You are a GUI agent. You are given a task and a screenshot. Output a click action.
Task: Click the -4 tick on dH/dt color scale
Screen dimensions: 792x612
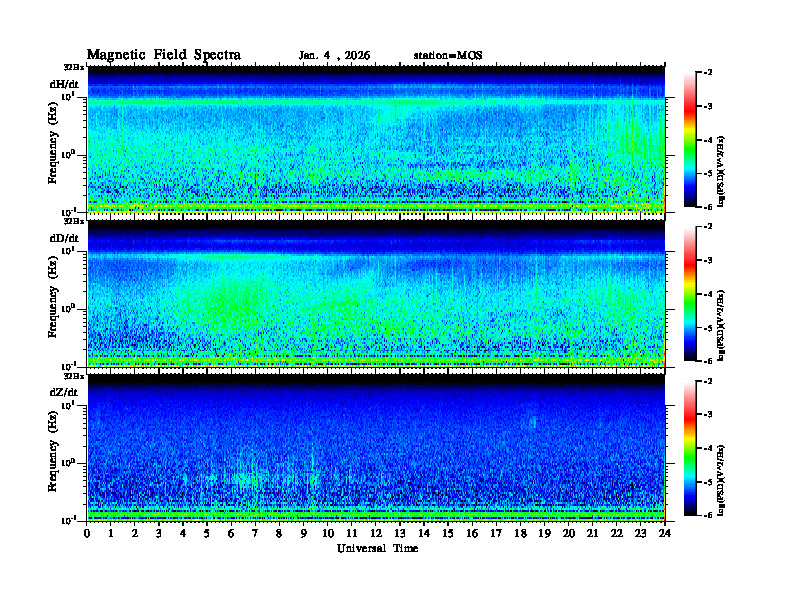coord(708,140)
